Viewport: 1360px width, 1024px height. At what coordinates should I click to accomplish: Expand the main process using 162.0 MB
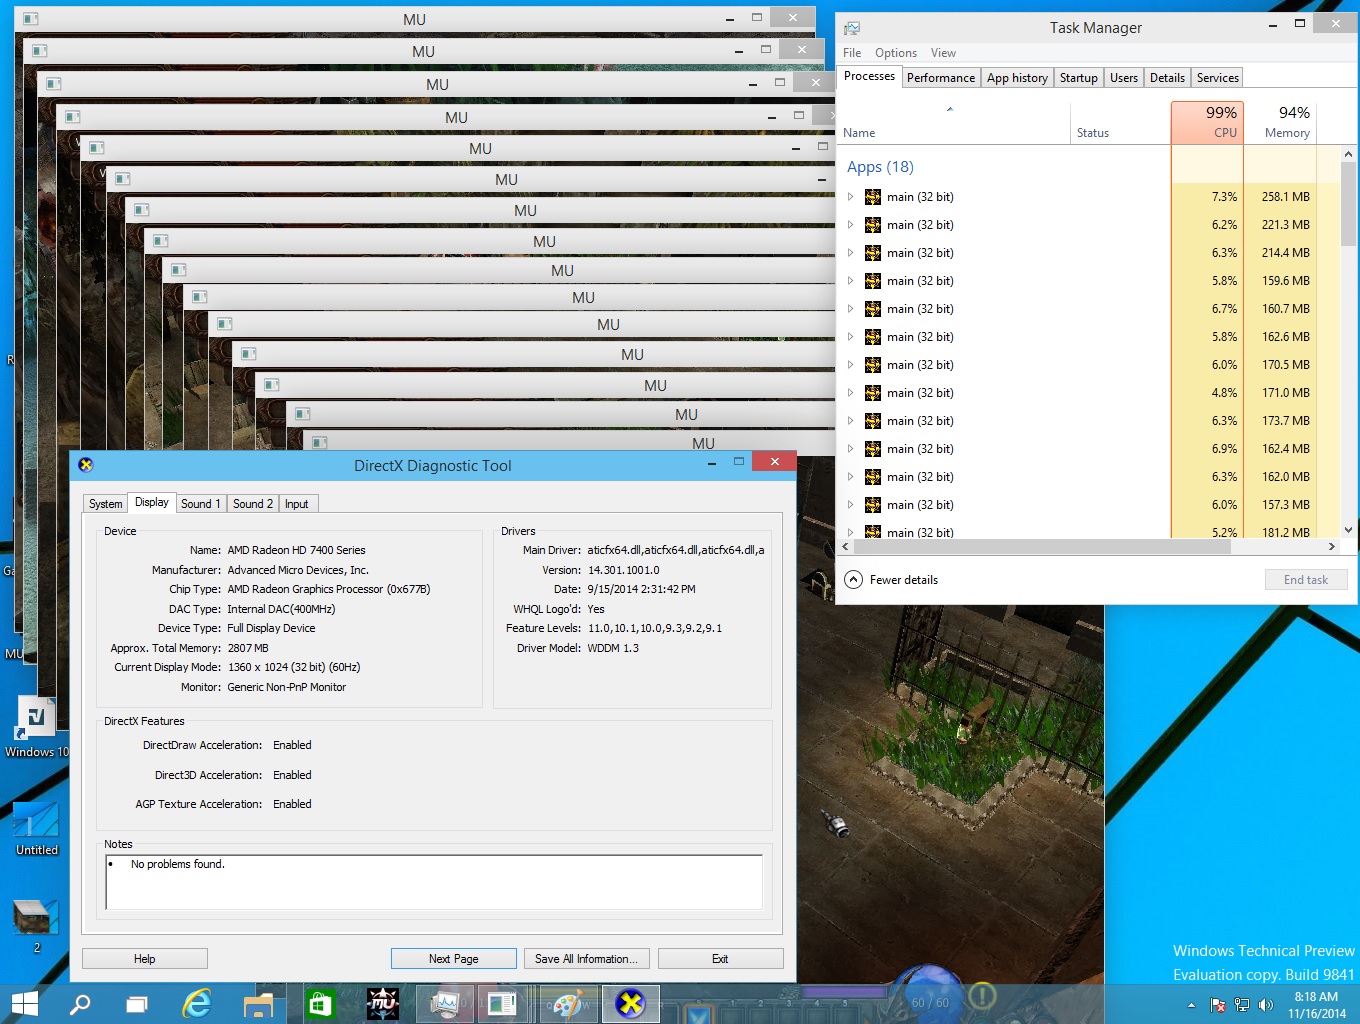coord(851,477)
